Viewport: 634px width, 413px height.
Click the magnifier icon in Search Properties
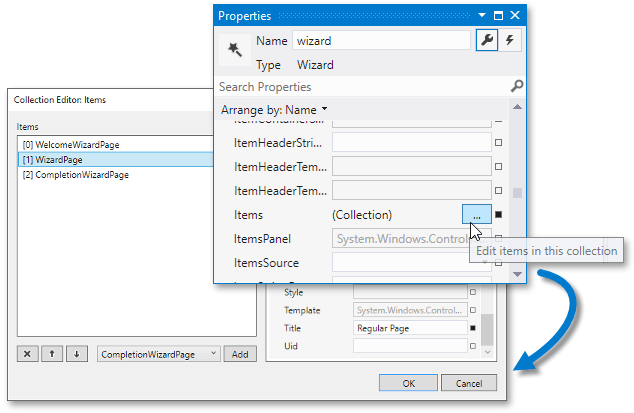coord(517,86)
